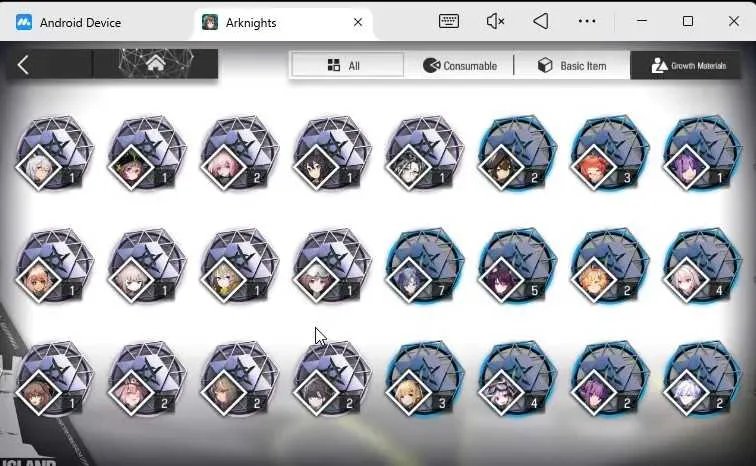This screenshot has height=466, width=756.
Task: Select bottom-row light-brown-haired operator token, count 2
Action: pyautogui.click(x=239, y=379)
